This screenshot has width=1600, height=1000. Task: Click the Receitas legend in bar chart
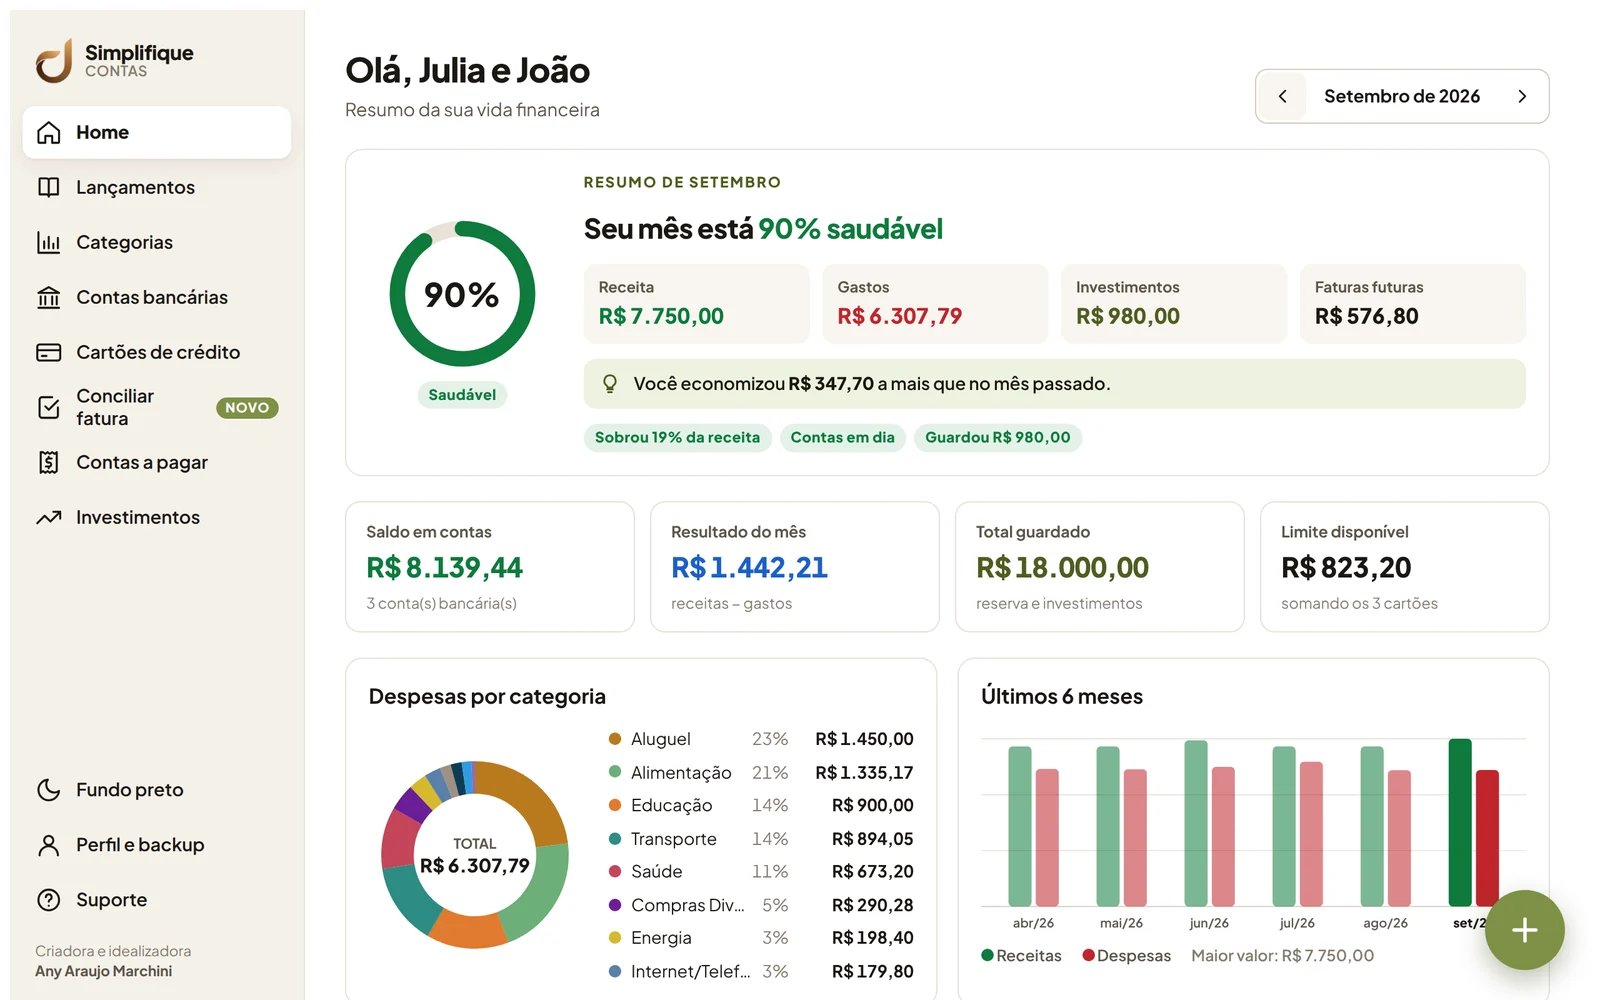(x=1021, y=956)
